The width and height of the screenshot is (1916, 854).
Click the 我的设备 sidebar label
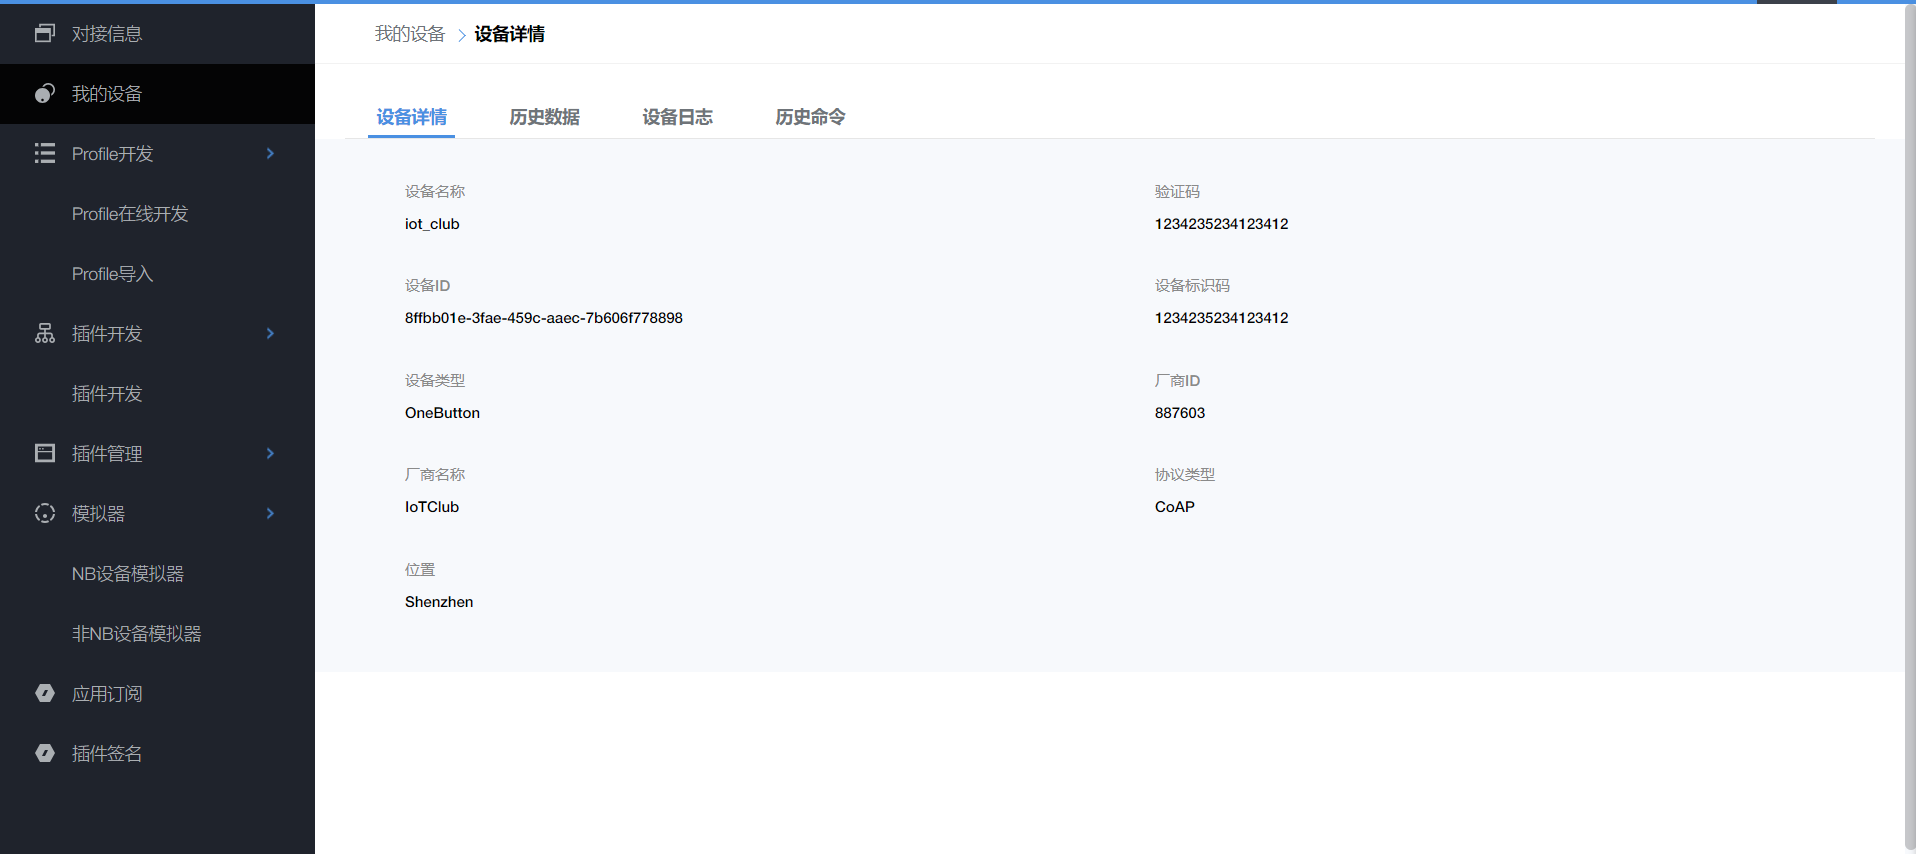107,93
